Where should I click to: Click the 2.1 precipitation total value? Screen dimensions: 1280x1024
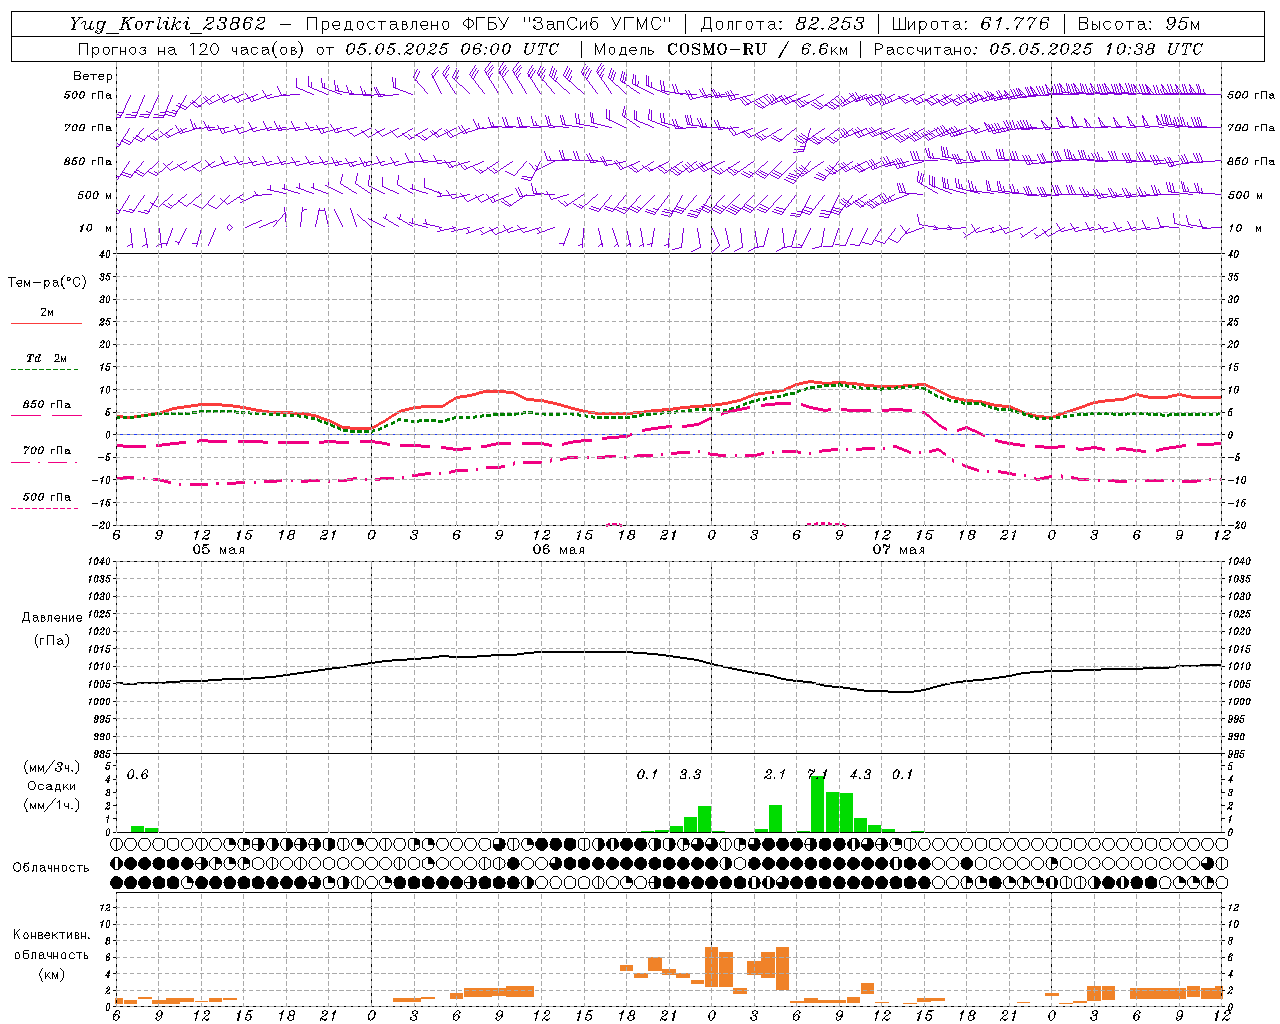(775, 775)
